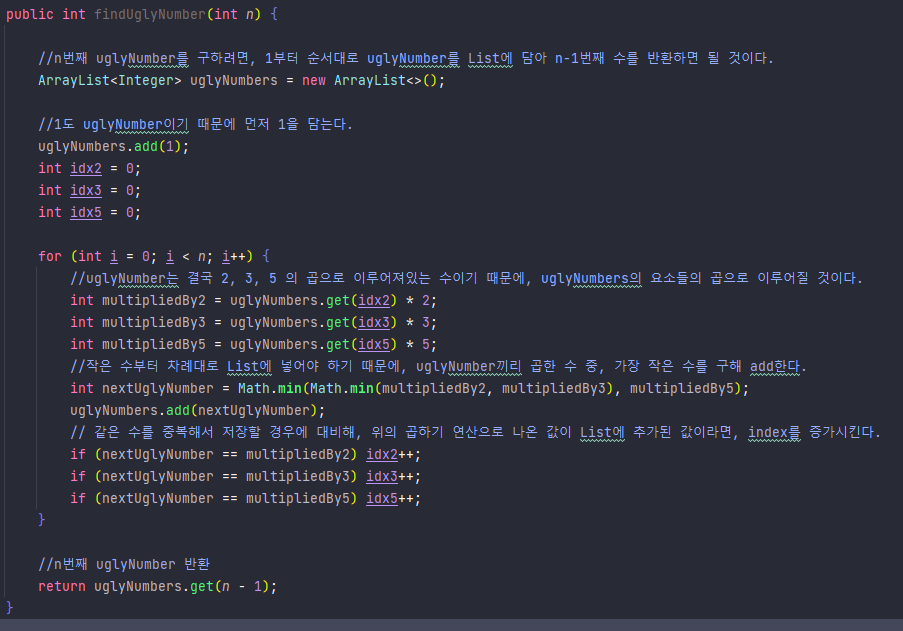Click the 'return' keyword
The width and height of the screenshot is (903, 631).
pyautogui.click(x=62, y=587)
